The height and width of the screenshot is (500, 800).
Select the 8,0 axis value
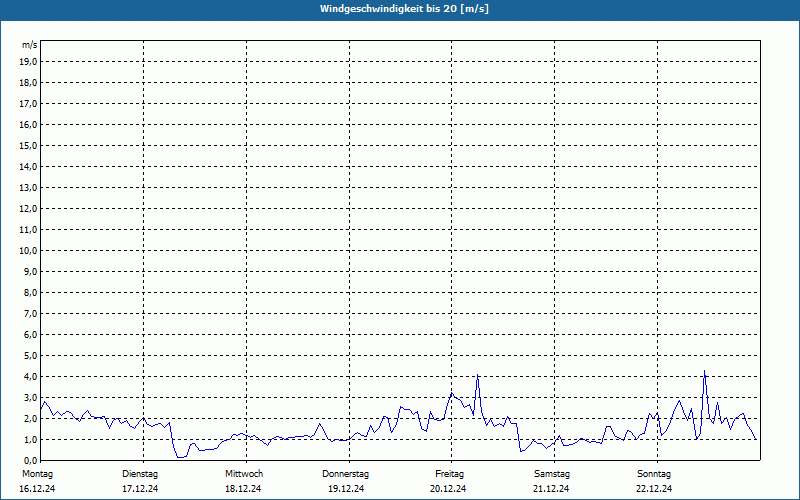pos(30,293)
